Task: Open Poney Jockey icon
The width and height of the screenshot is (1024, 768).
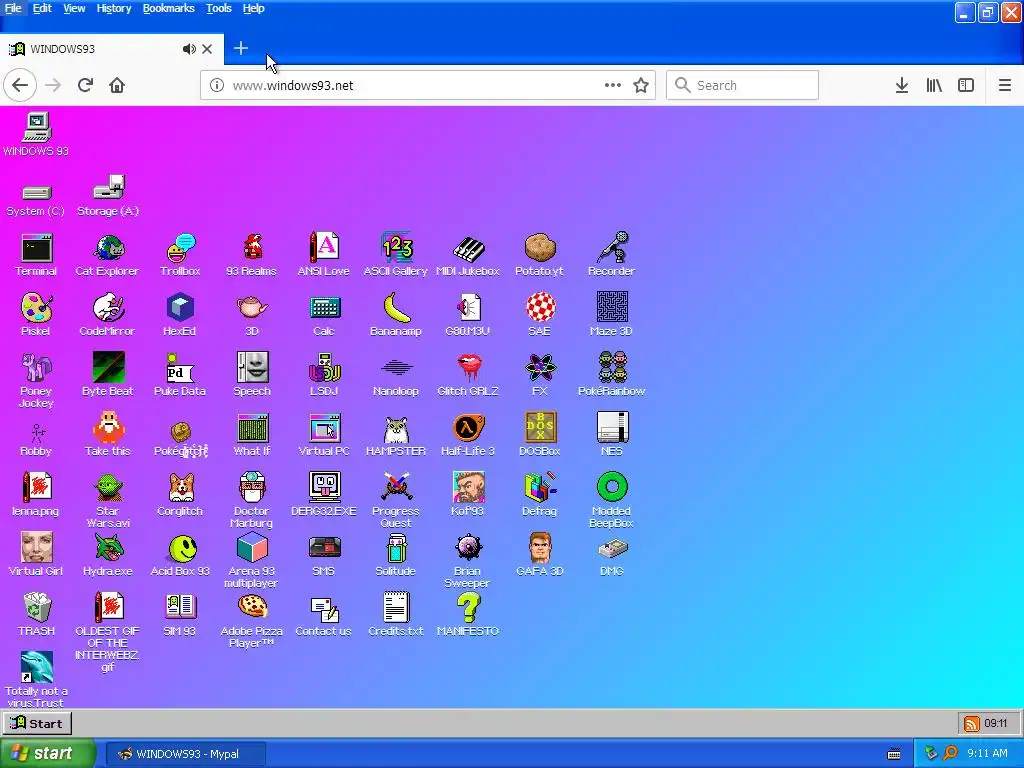Action: coord(36,381)
